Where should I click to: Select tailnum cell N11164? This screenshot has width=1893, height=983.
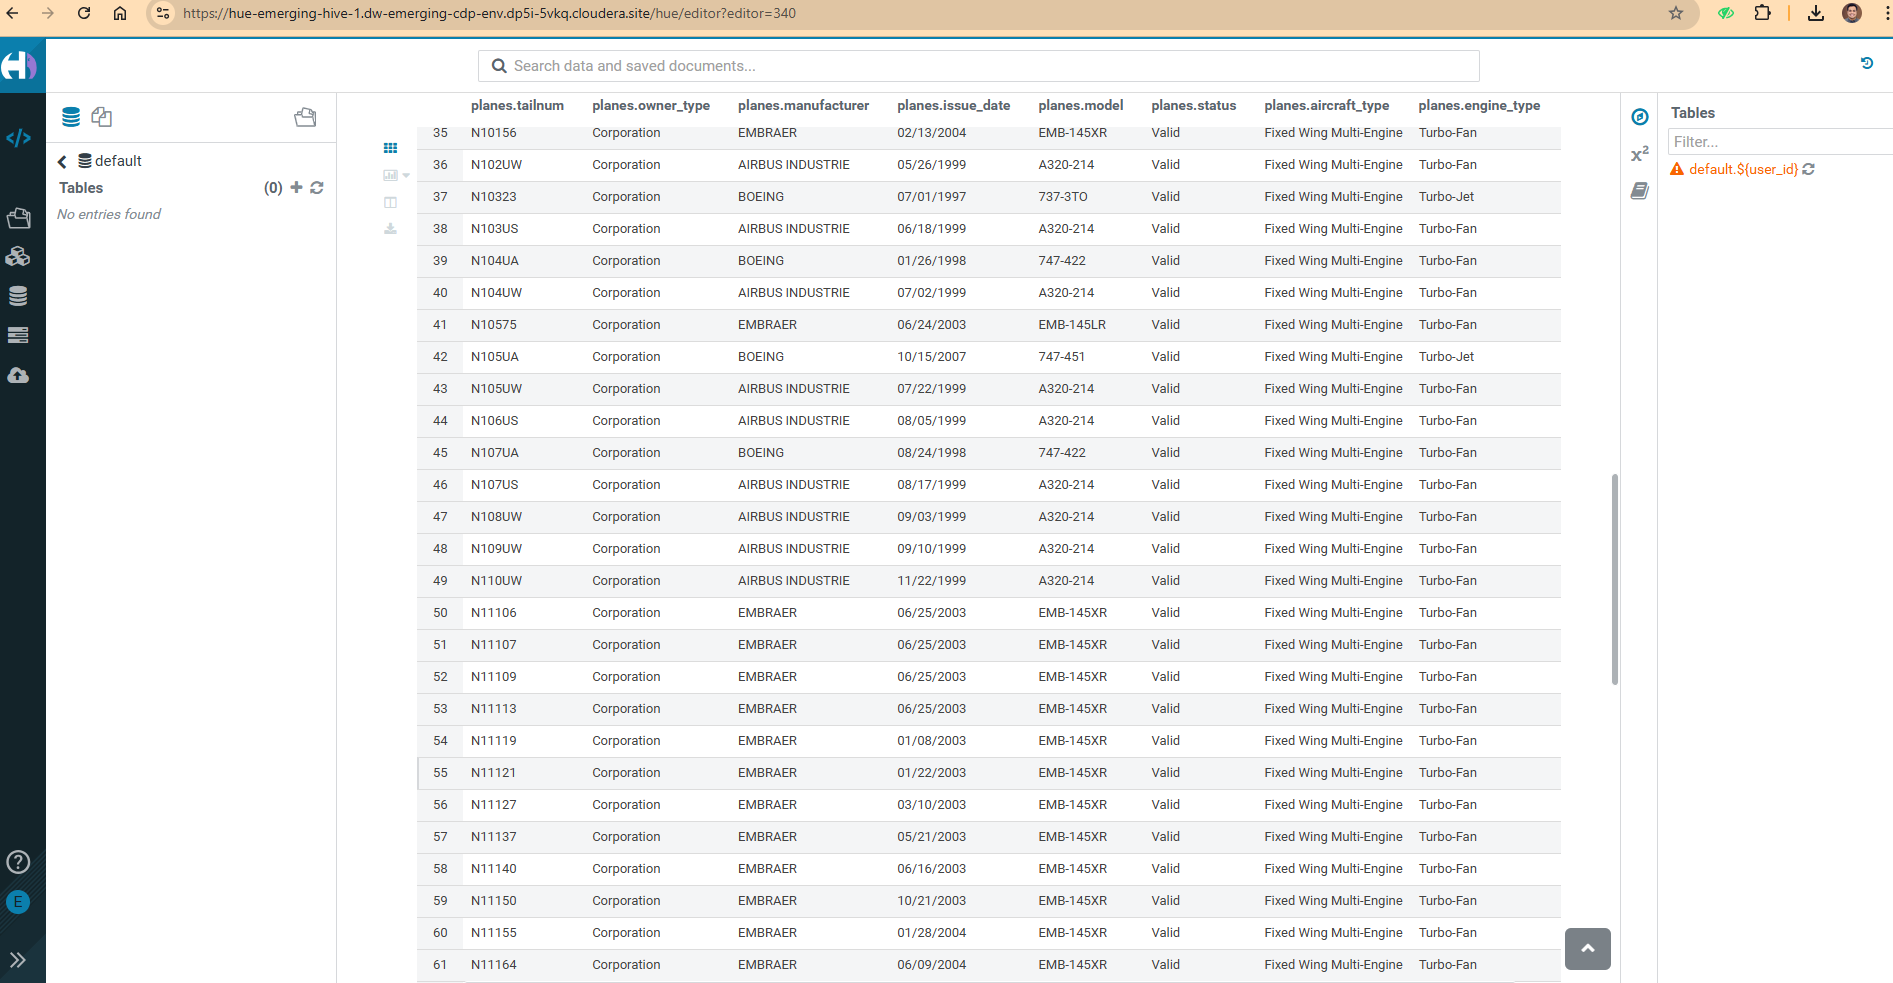coord(494,965)
